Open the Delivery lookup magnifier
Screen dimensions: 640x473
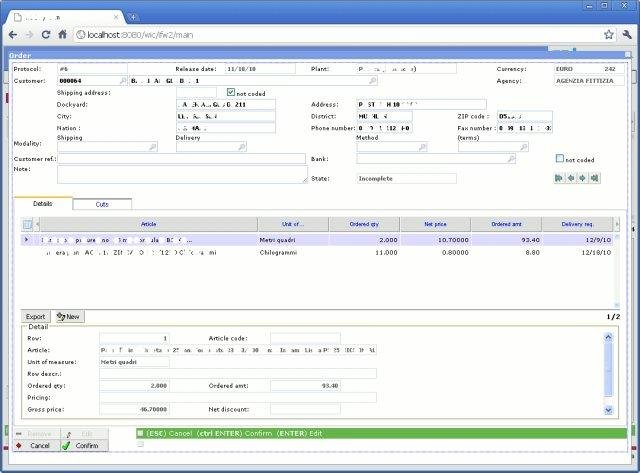coord(242,147)
